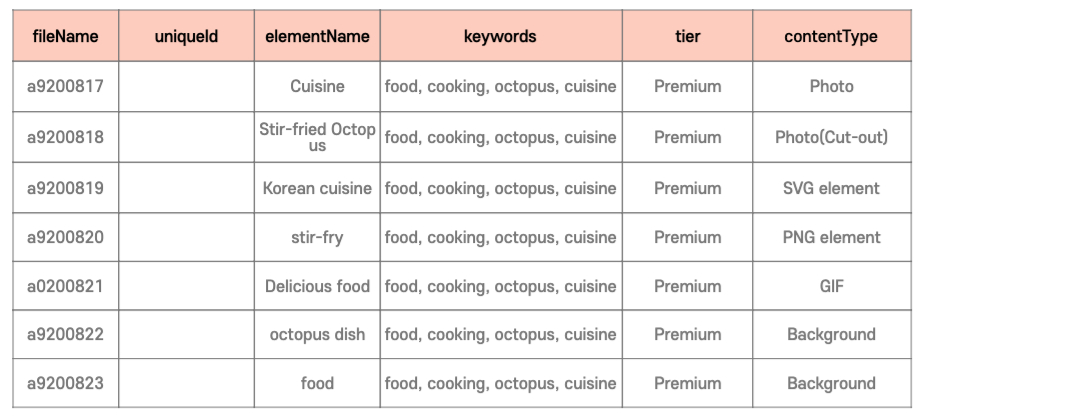Select the octopus dish cell

click(317, 335)
